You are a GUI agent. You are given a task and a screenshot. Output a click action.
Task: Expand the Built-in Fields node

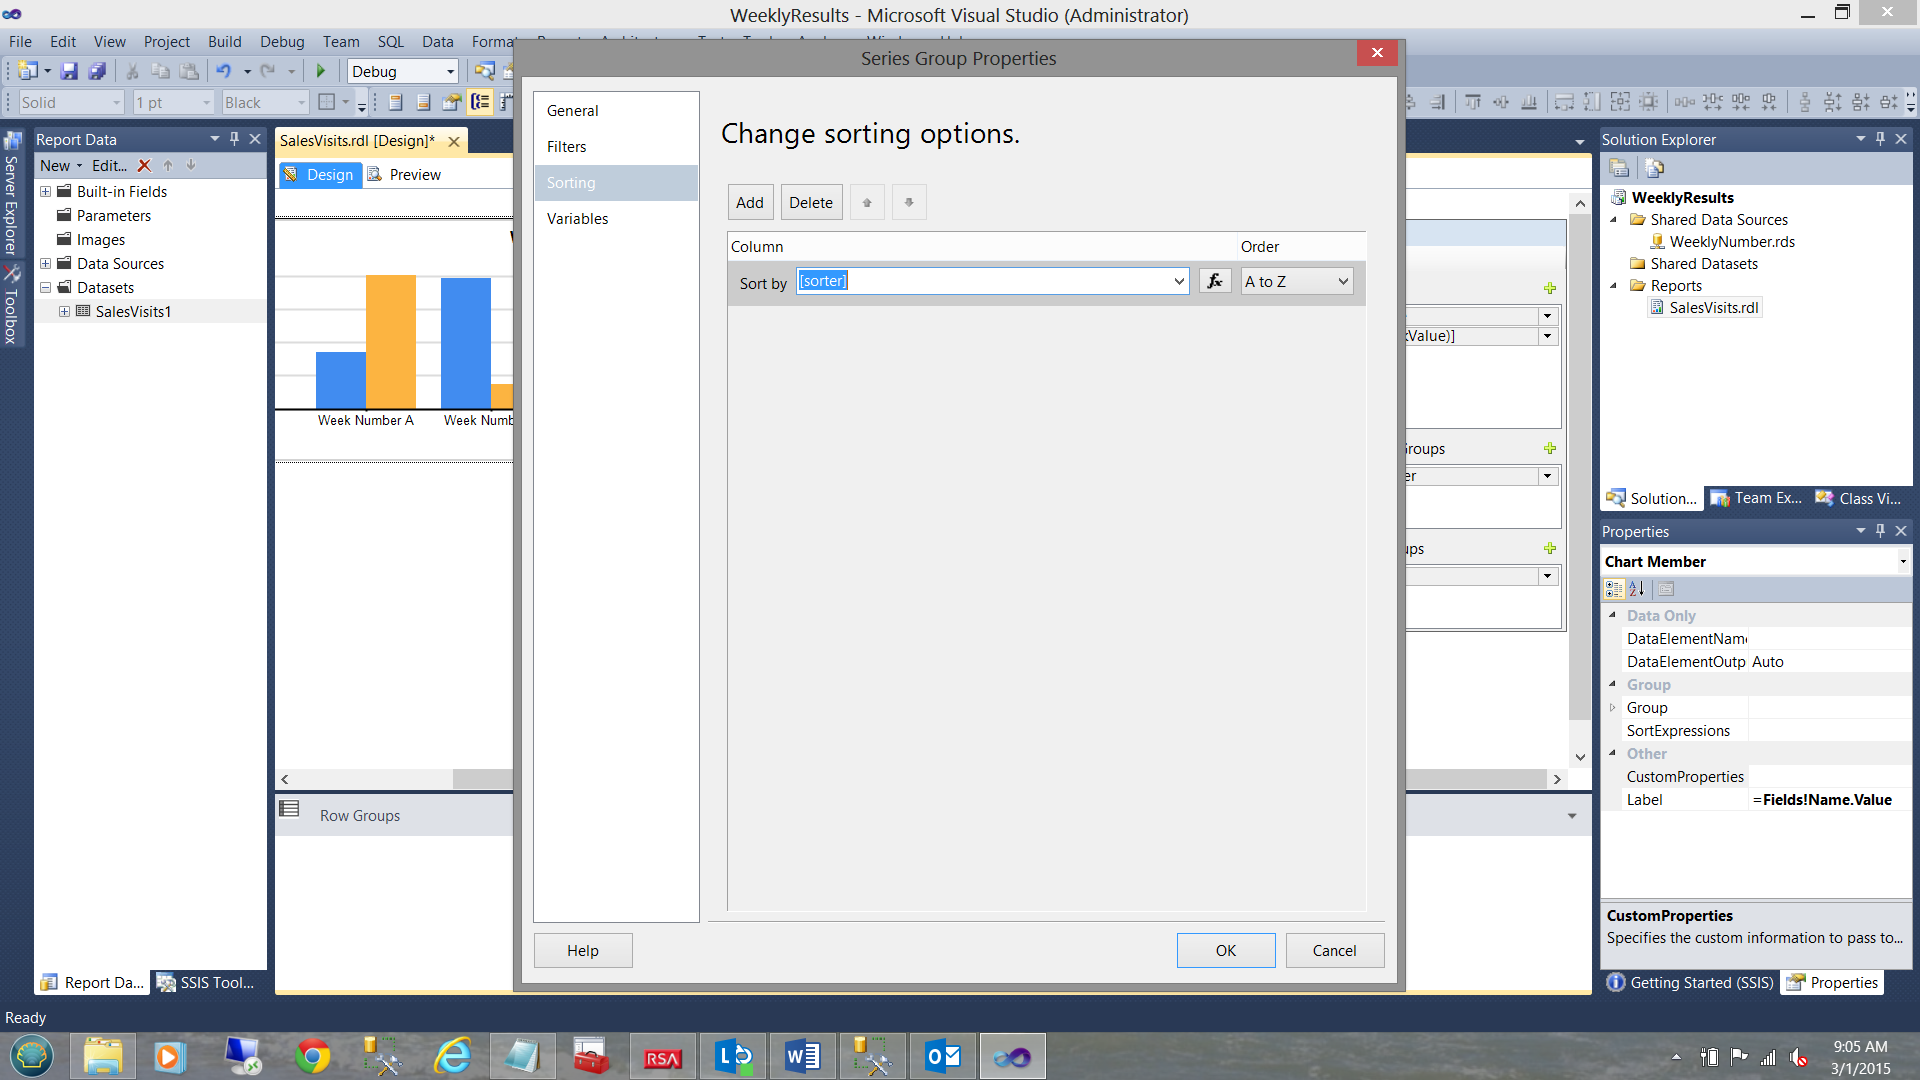(45, 192)
